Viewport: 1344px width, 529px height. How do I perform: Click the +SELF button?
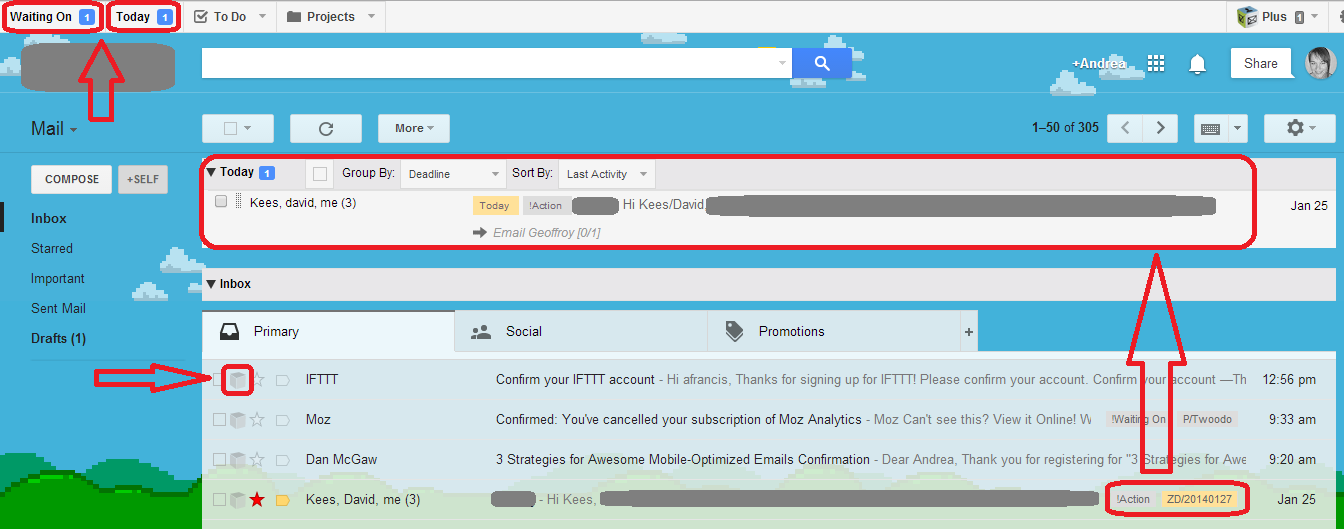click(x=143, y=179)
